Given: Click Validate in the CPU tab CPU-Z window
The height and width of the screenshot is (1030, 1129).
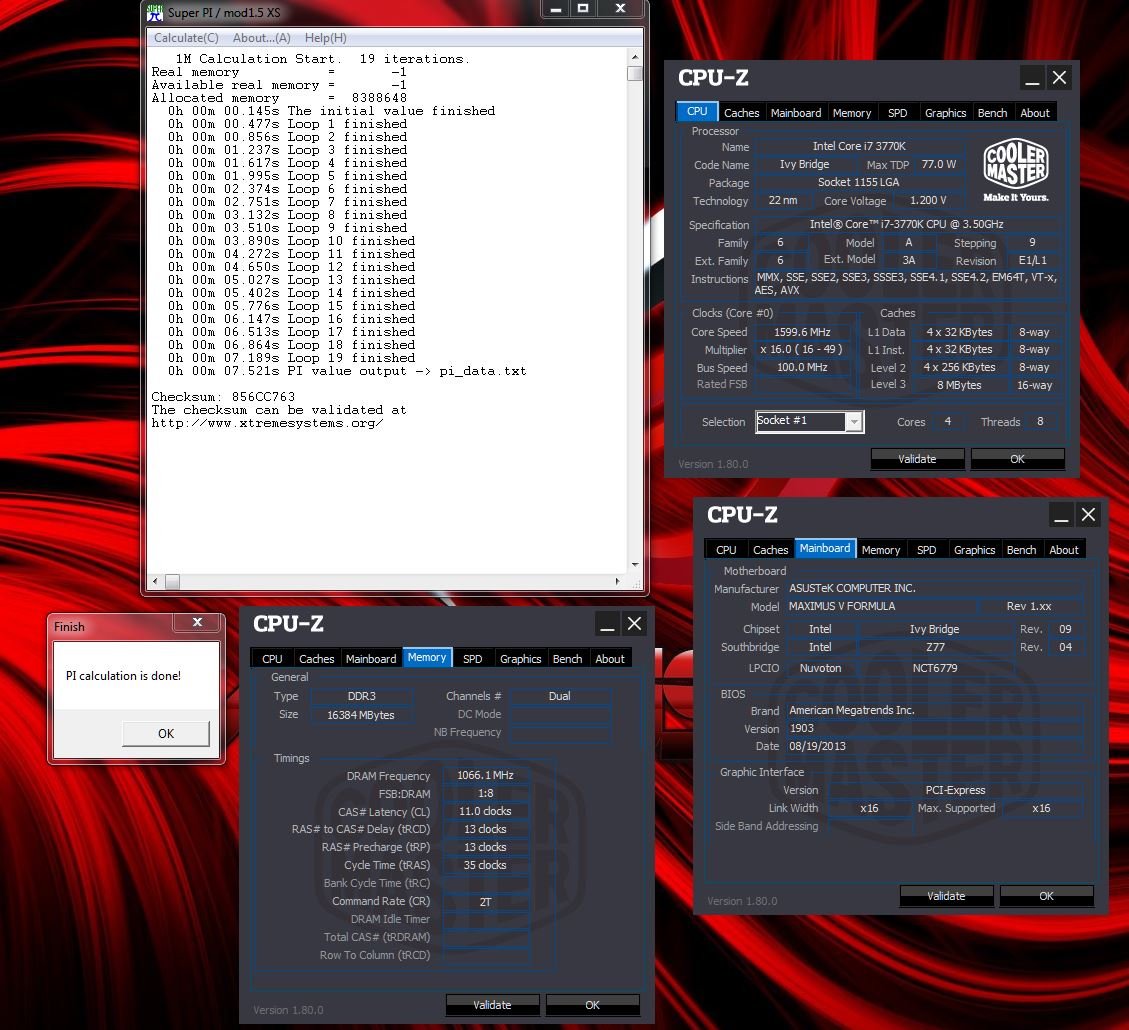Looking at the screenshot, I should (x=917, y=458).
